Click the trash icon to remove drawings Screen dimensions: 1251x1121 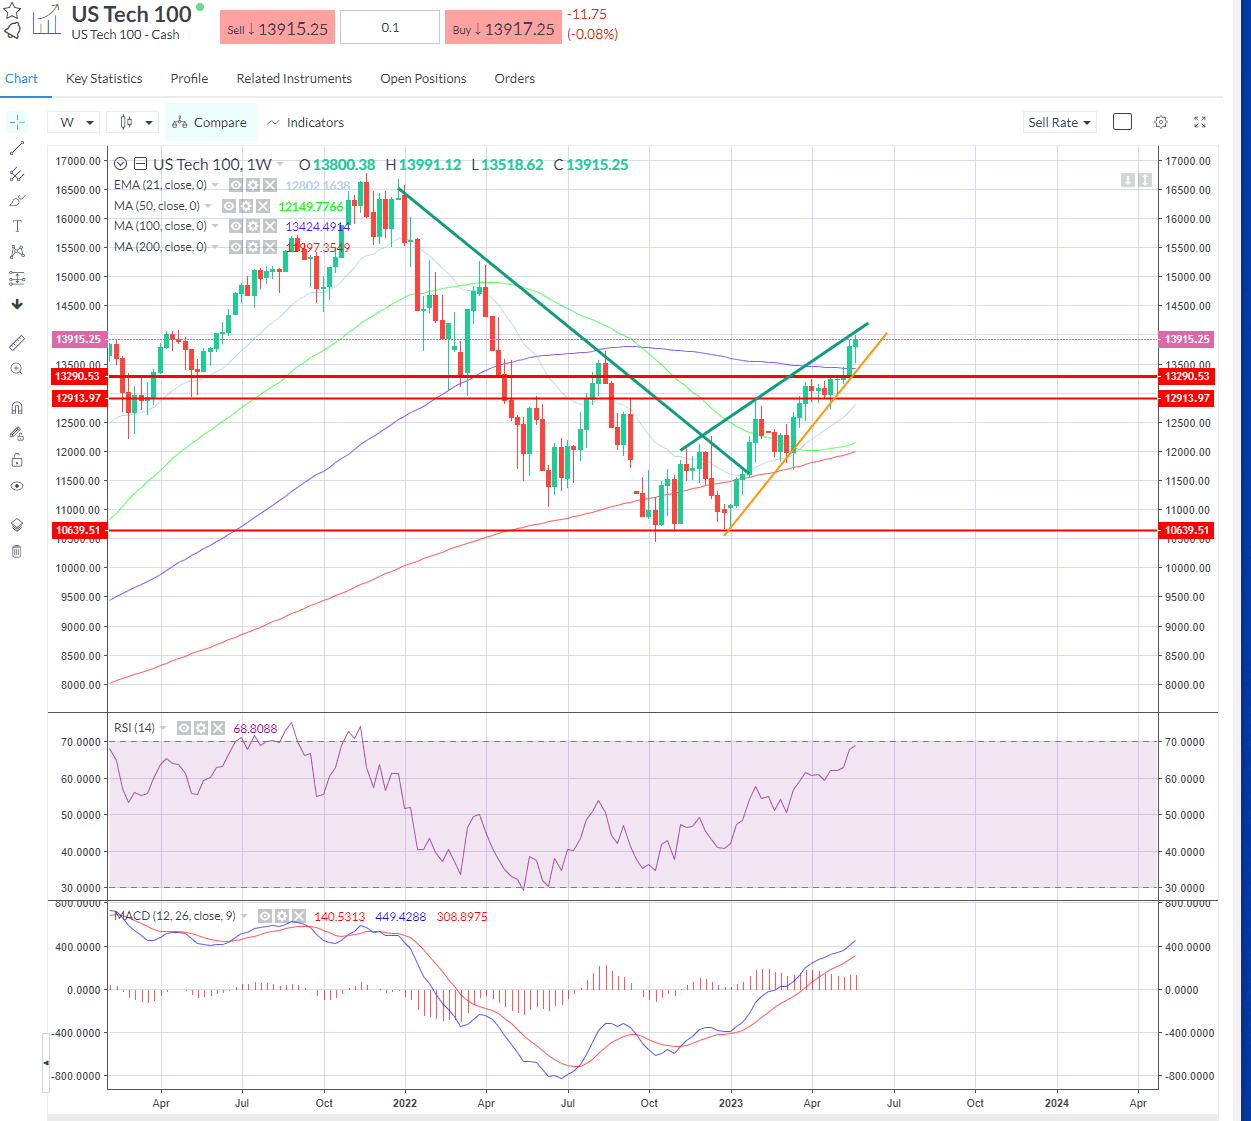(17, 551)
